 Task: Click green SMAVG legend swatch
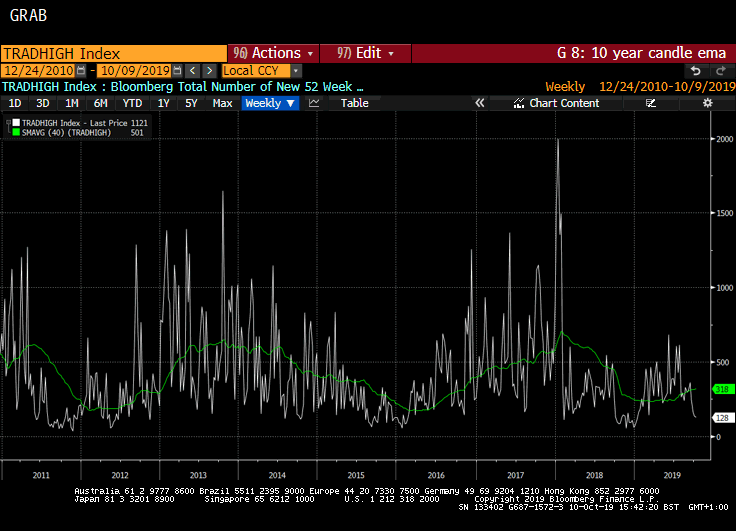16,133
